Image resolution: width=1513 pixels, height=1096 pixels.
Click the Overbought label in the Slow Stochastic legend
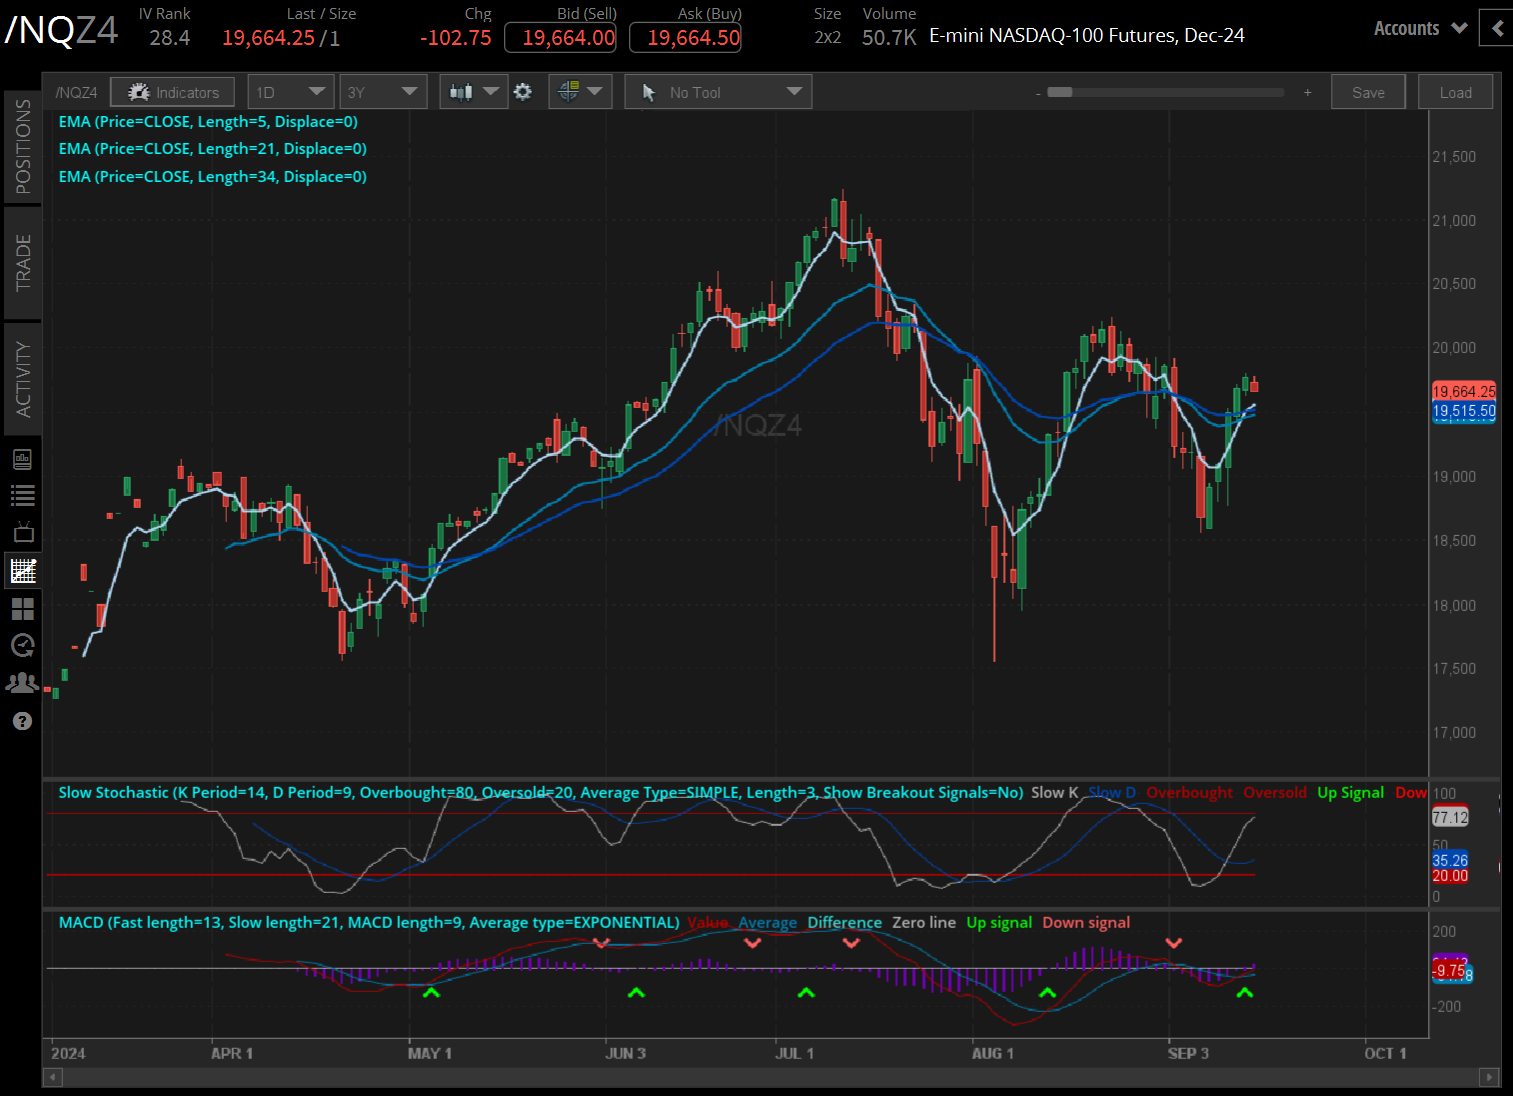[1189, 792]
